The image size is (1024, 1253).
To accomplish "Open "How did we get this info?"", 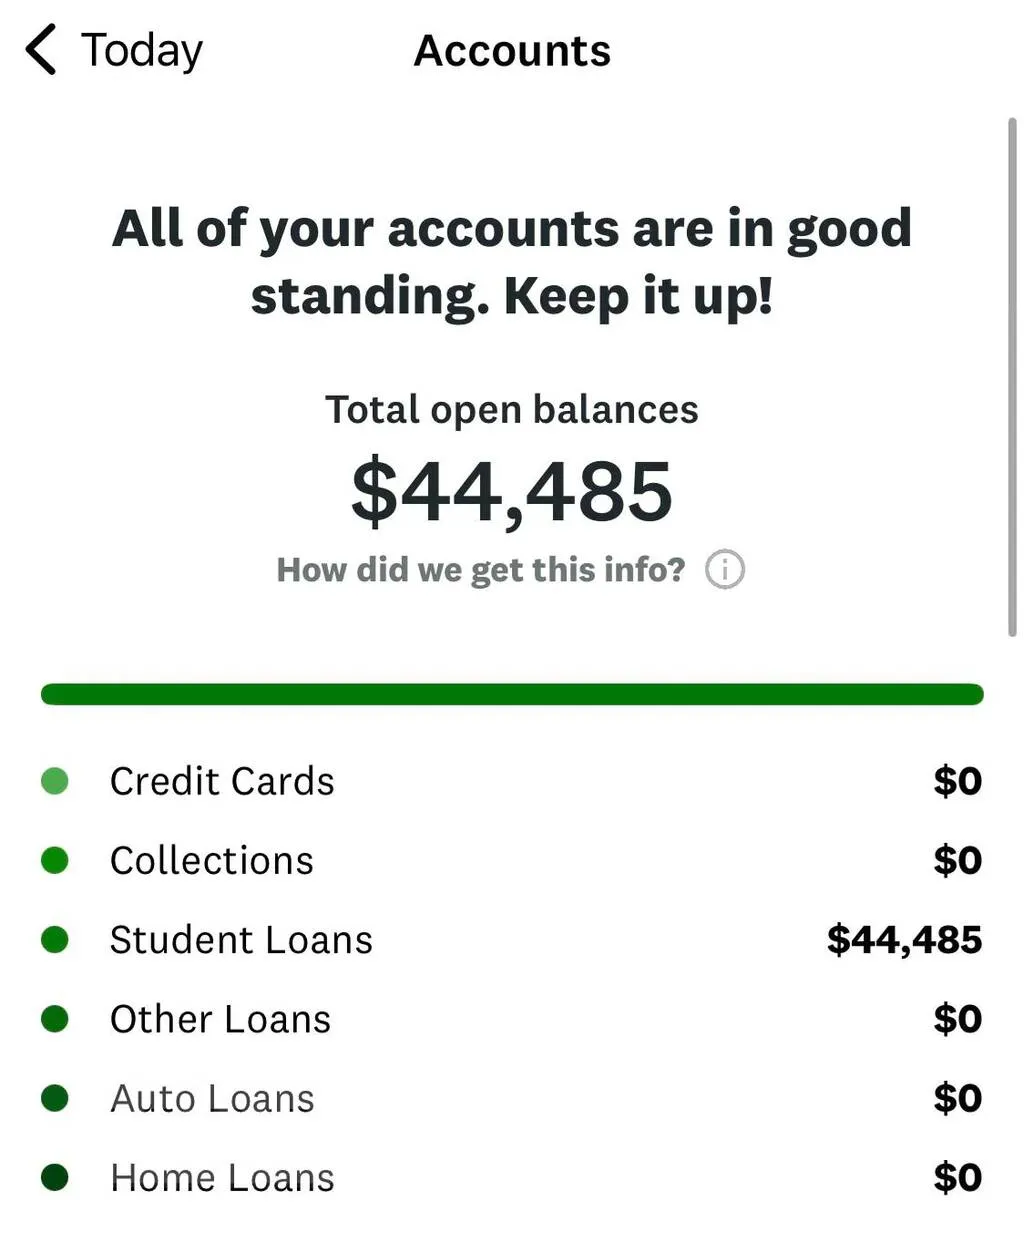I will [481, 570].
